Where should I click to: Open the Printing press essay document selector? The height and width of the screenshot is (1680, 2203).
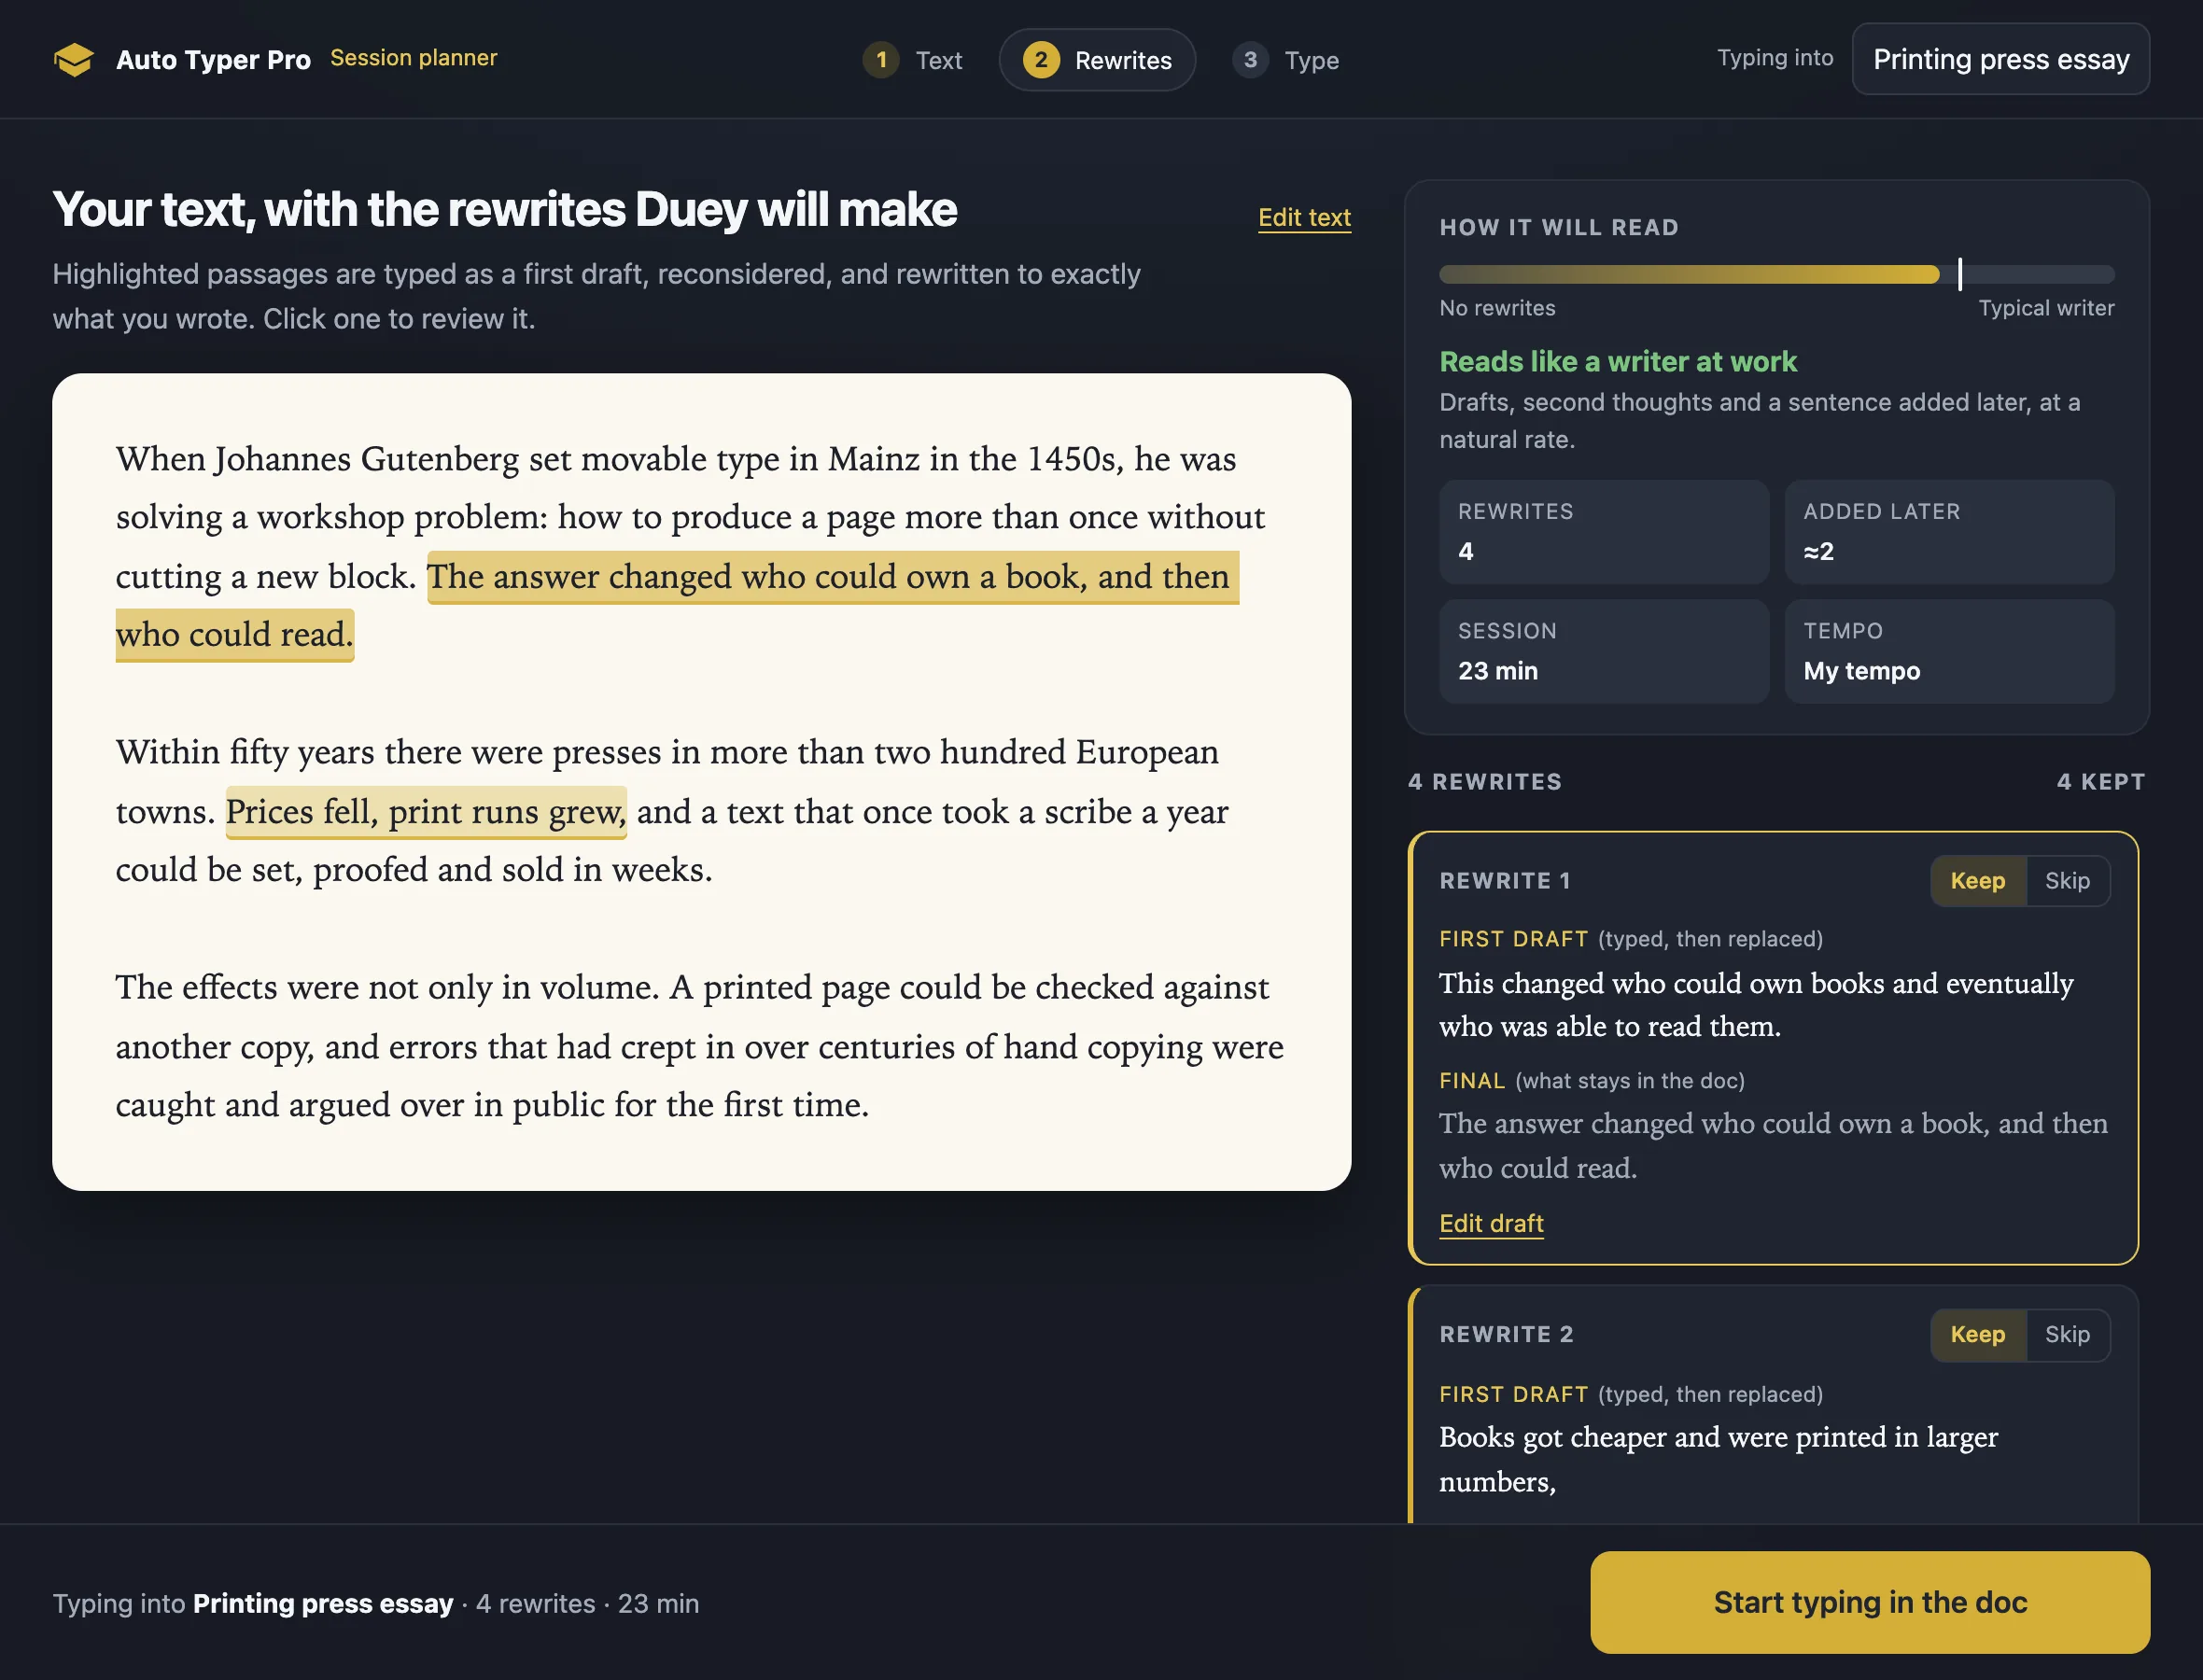click(2000, 59)
